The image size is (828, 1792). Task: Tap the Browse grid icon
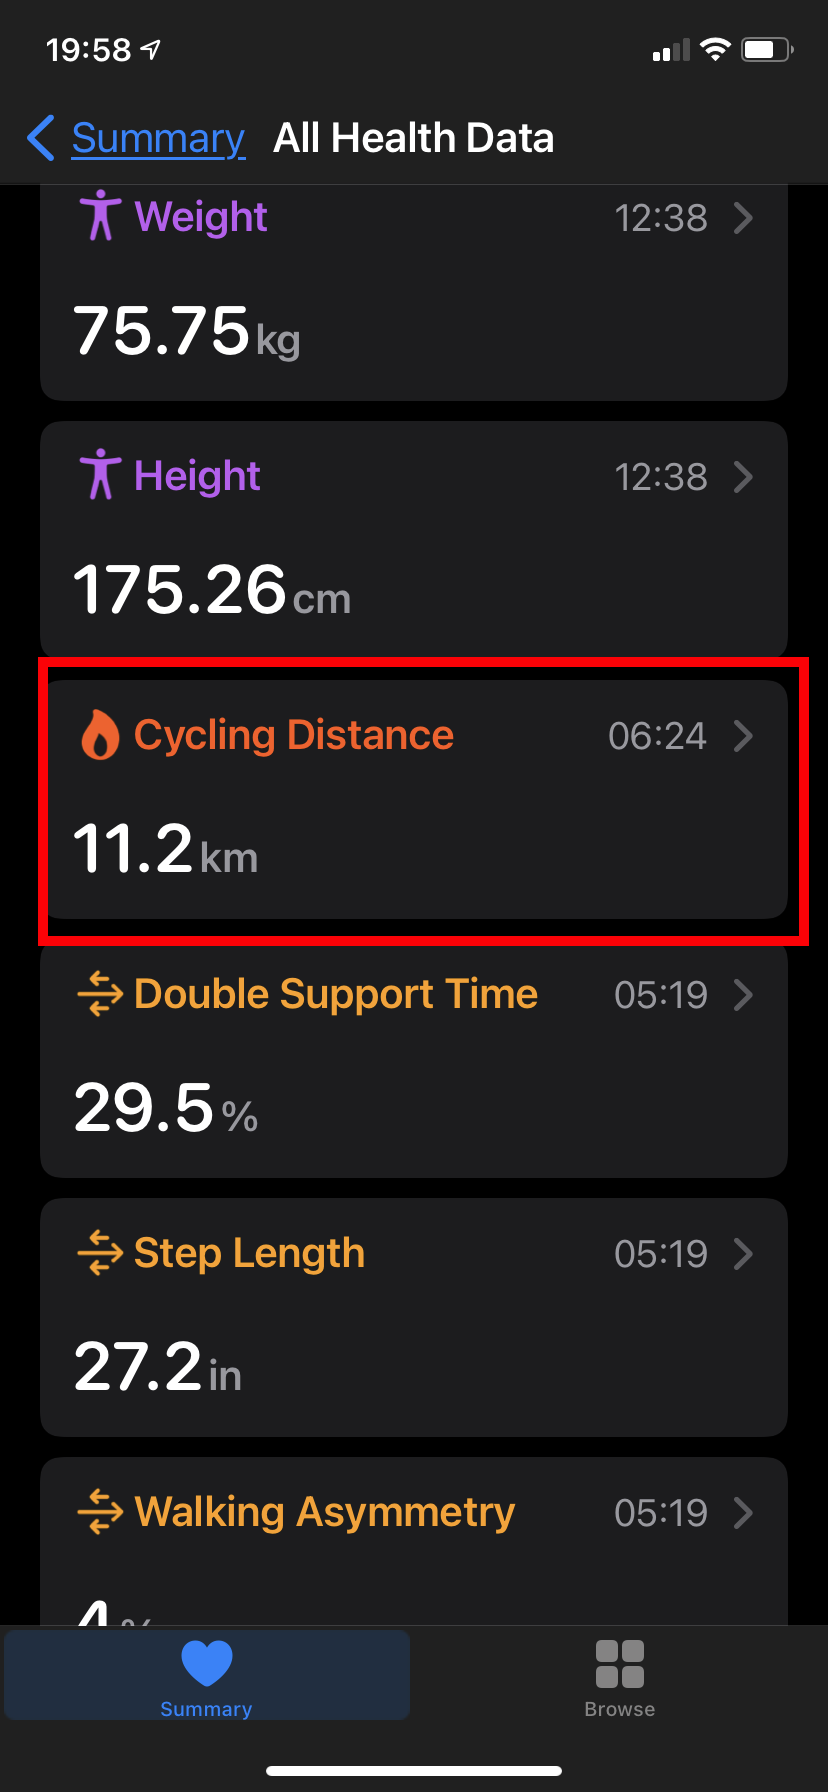(x=620, y=1665)
